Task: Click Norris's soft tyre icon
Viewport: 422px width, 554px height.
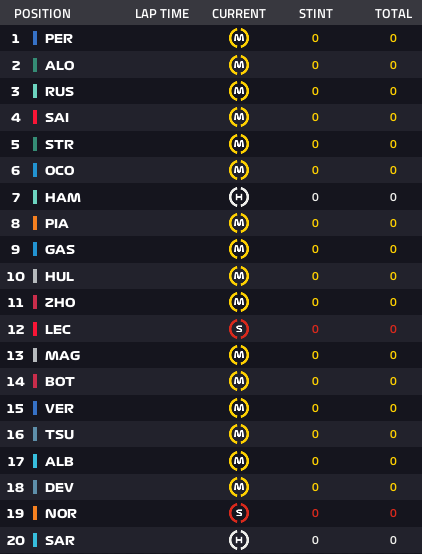Action: 239,513
